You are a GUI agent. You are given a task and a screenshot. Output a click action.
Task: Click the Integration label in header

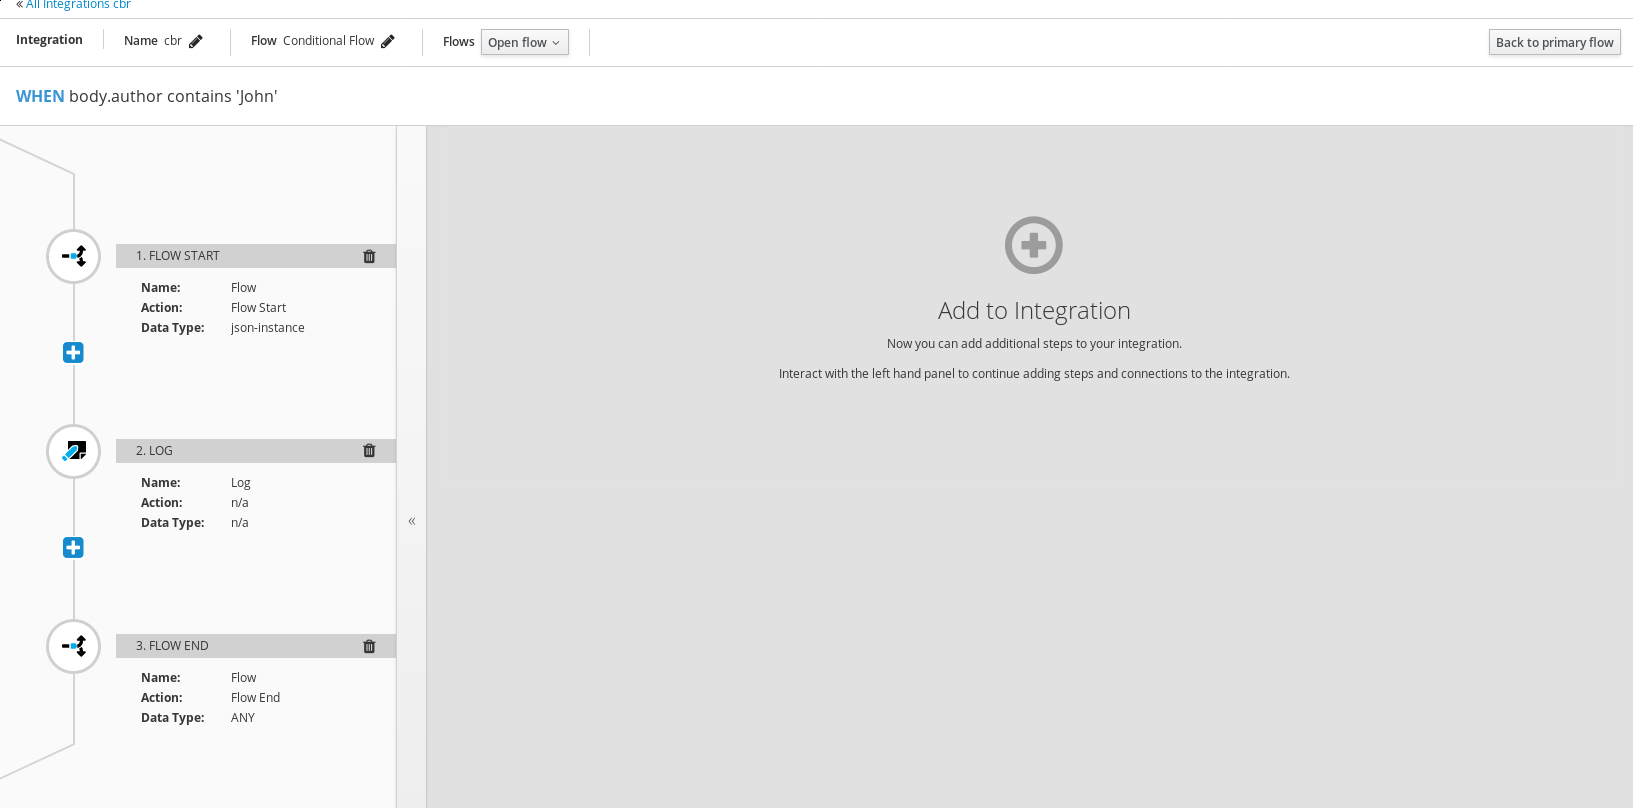49,40
